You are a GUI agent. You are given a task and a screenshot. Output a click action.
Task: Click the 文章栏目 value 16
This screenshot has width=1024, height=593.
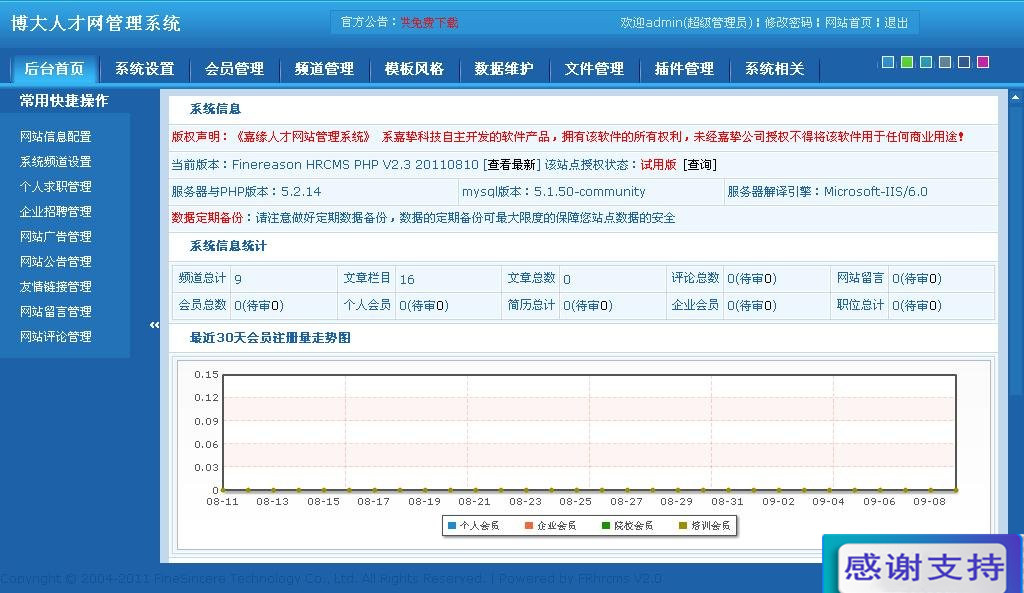point(407,279)
